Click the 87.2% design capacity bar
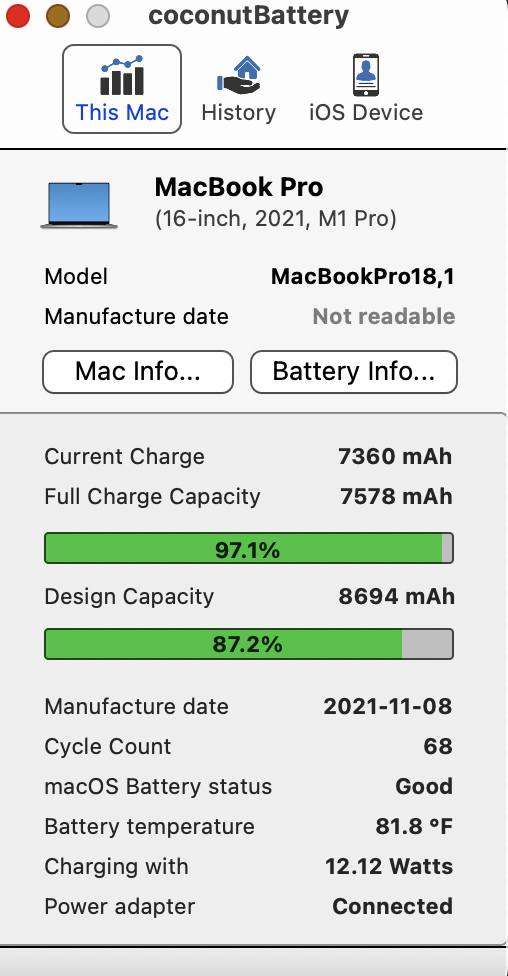 tap(248, 644)
